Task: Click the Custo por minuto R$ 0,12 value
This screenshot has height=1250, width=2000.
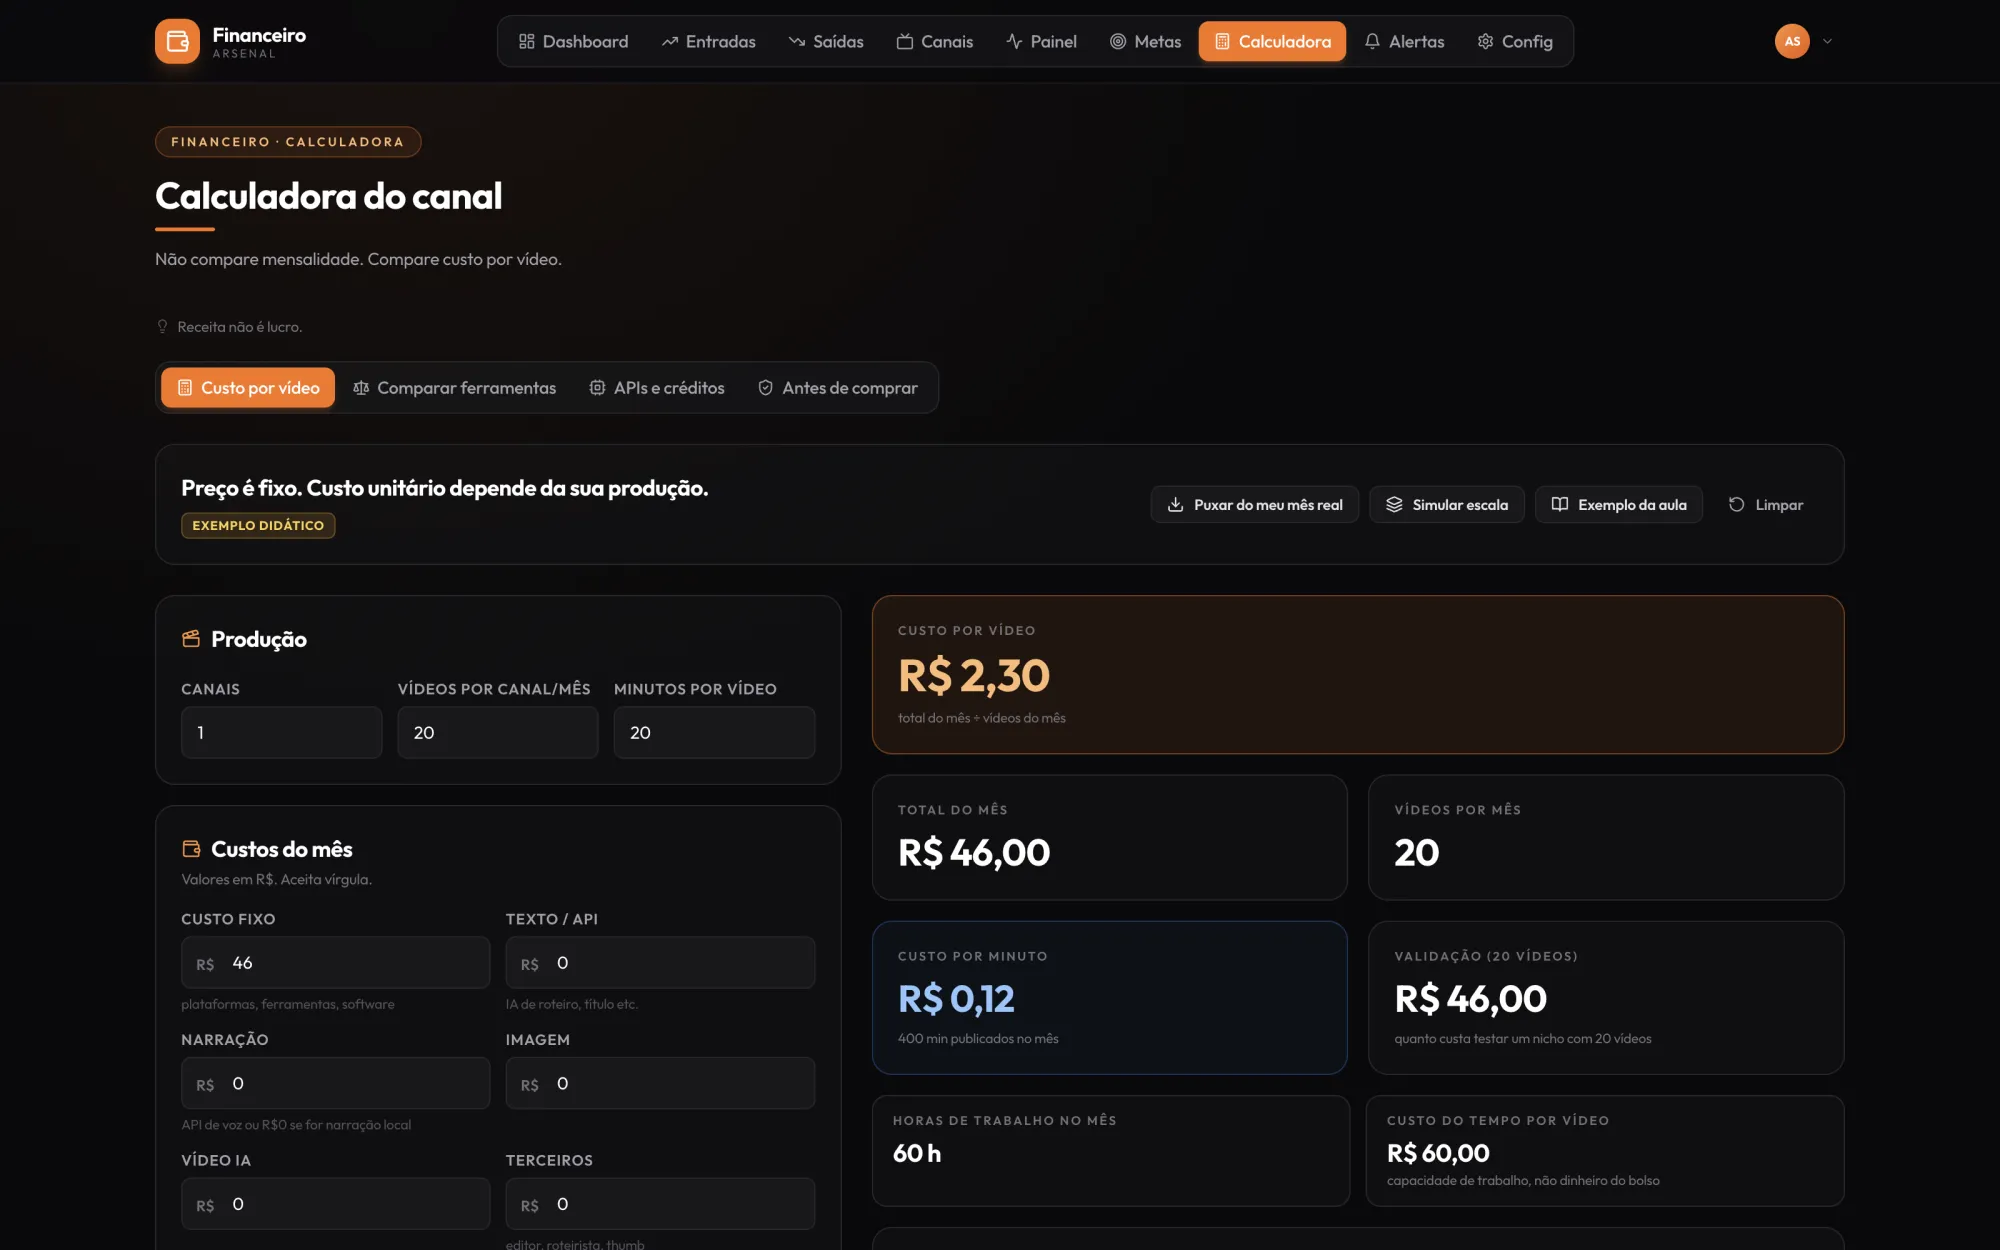Action: 956,998
